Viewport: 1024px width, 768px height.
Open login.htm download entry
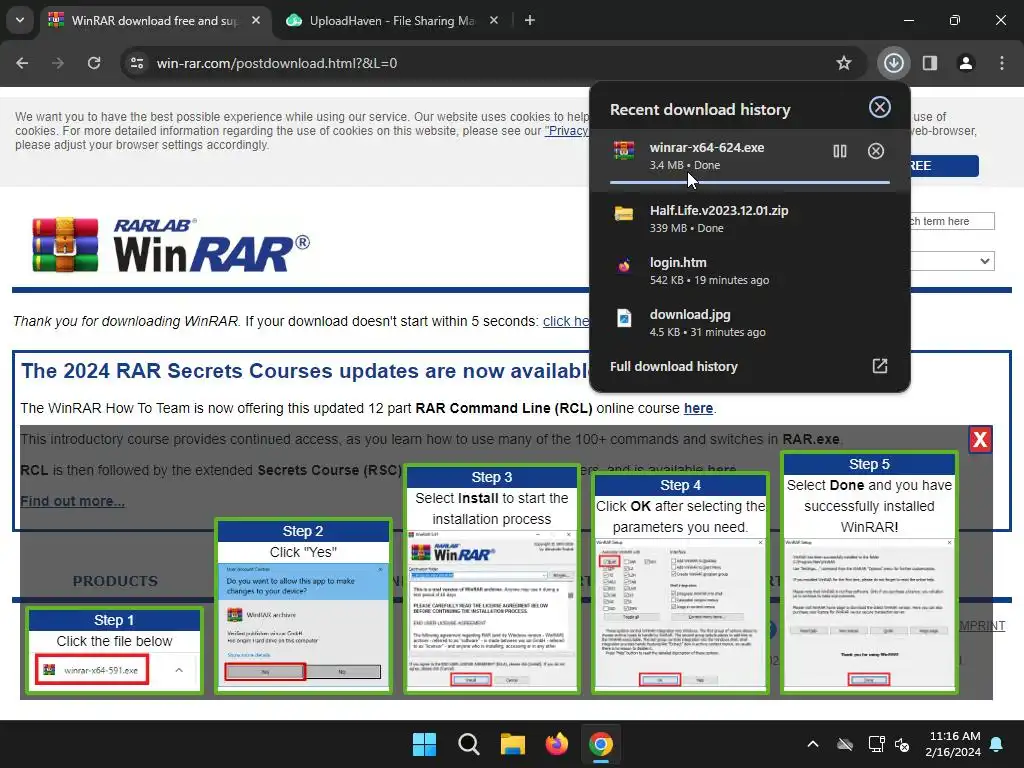[750, 270]
